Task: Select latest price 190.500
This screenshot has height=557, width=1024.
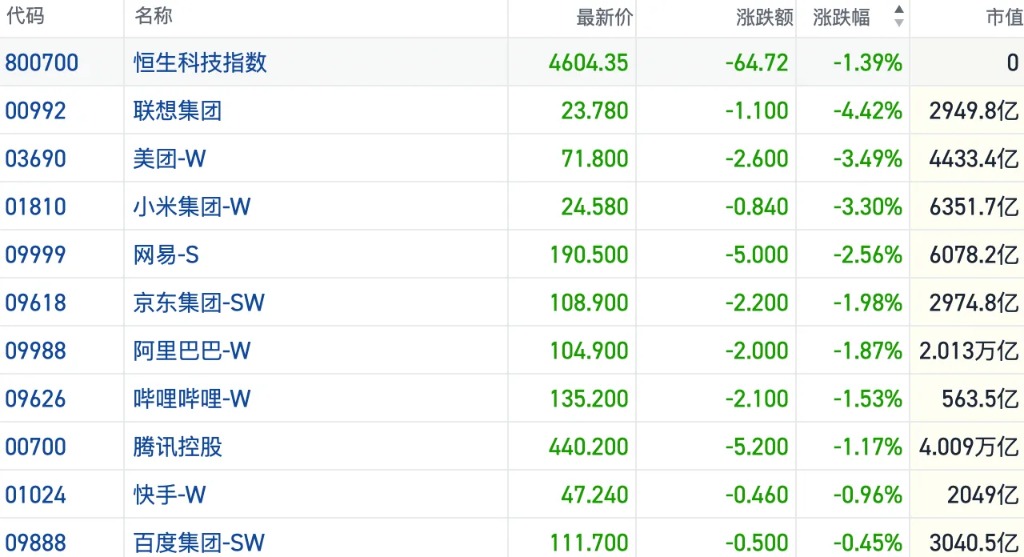Action: coord(589,255)
